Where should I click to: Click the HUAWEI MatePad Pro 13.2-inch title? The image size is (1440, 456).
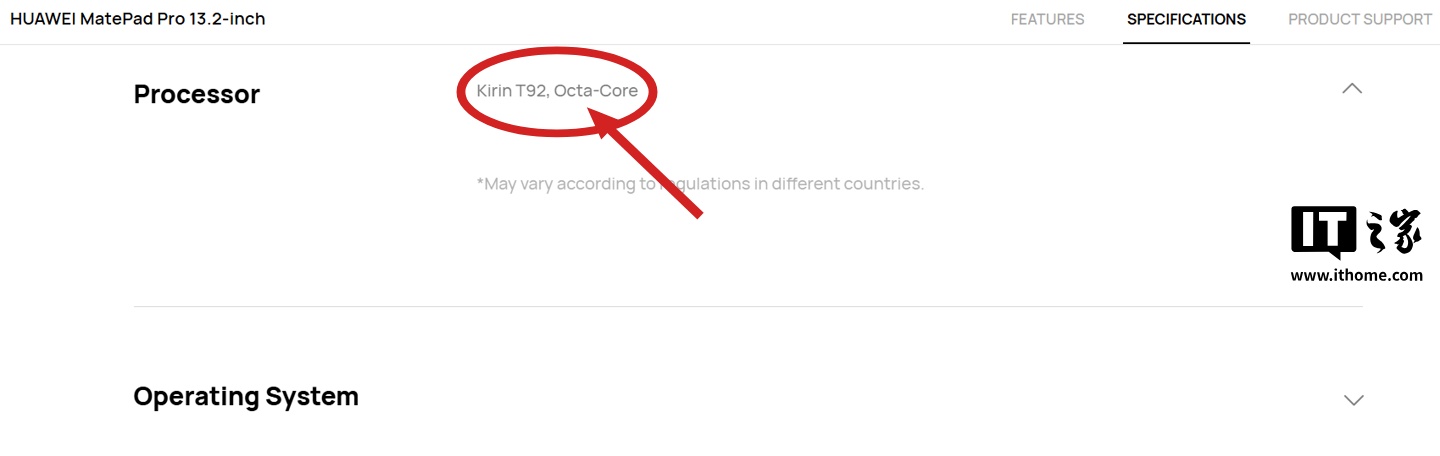[x=138, y=19]
